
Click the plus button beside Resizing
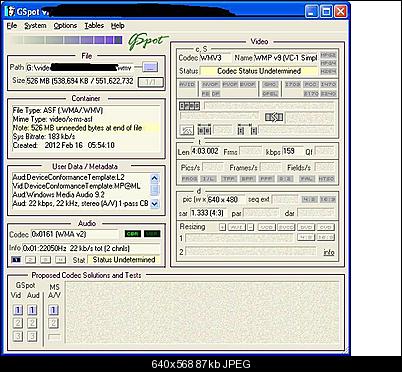click(222, 227)
